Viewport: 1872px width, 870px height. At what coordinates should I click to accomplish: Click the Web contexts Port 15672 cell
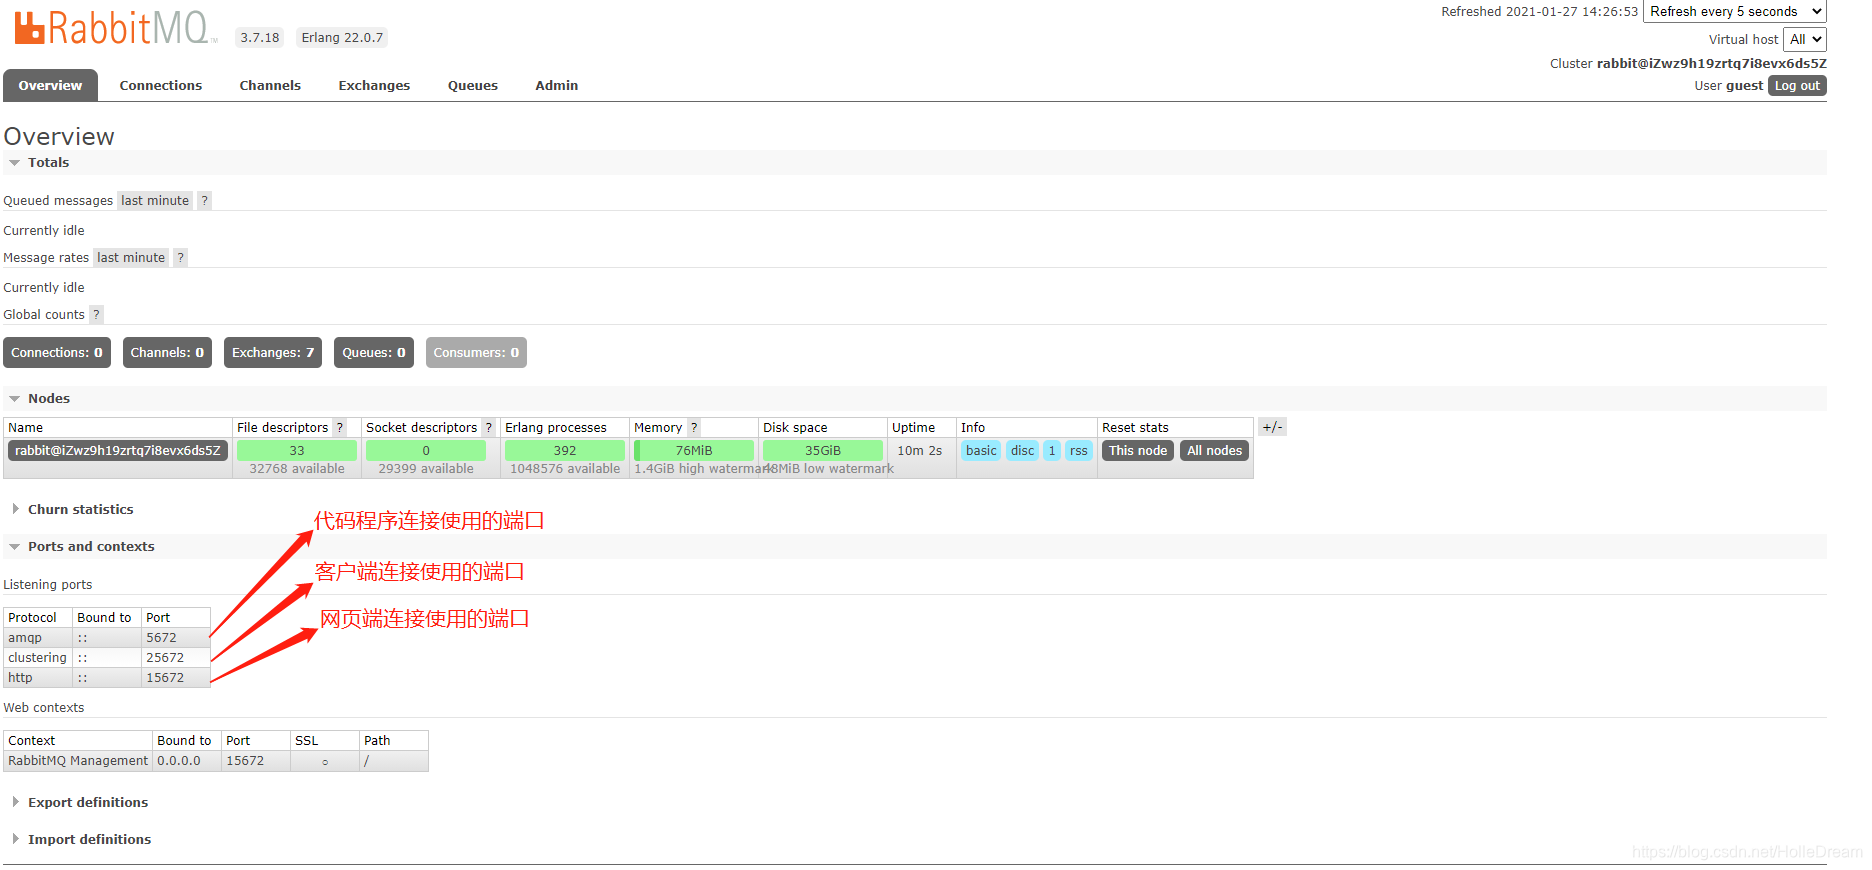click(x=256, y=760)
